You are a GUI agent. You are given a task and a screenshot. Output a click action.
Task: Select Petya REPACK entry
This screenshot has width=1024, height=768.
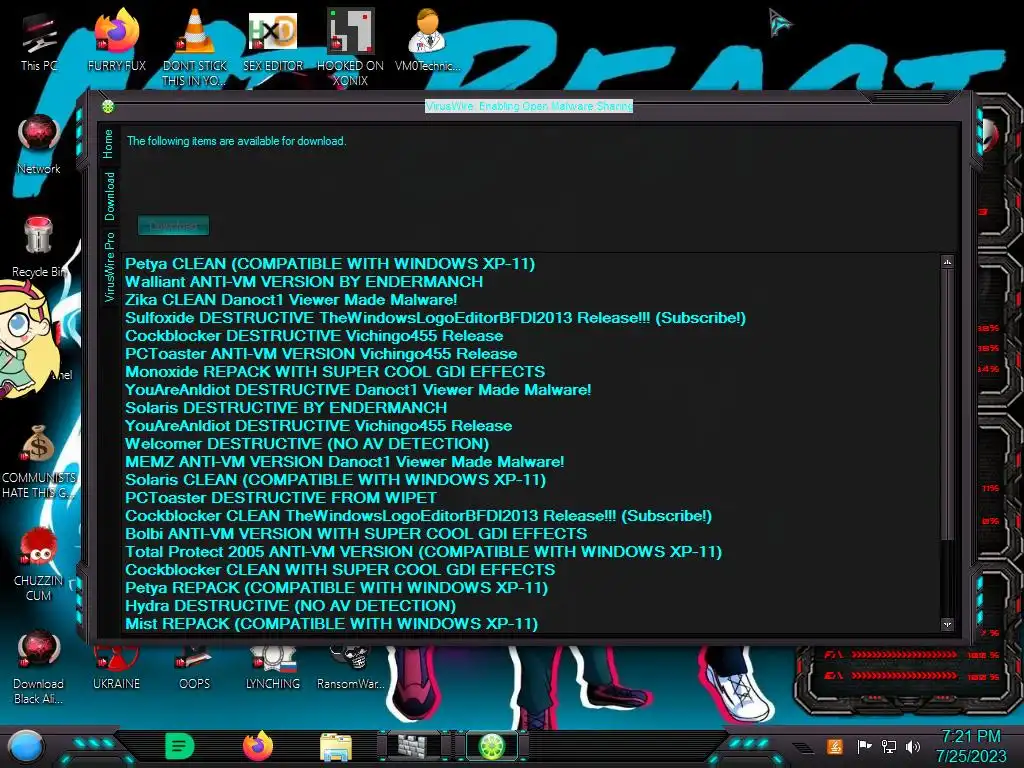pos(336,588)
